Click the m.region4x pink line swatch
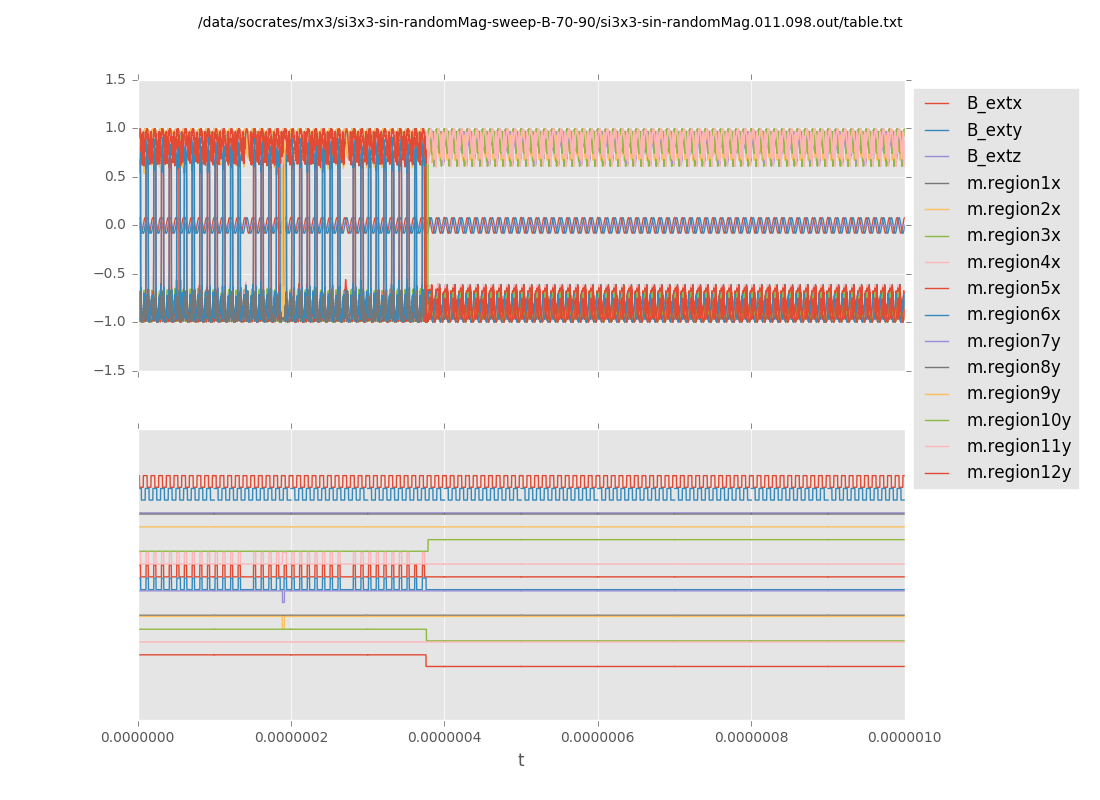The height and width of the screenshot is (800, 1100). (937, 262)
